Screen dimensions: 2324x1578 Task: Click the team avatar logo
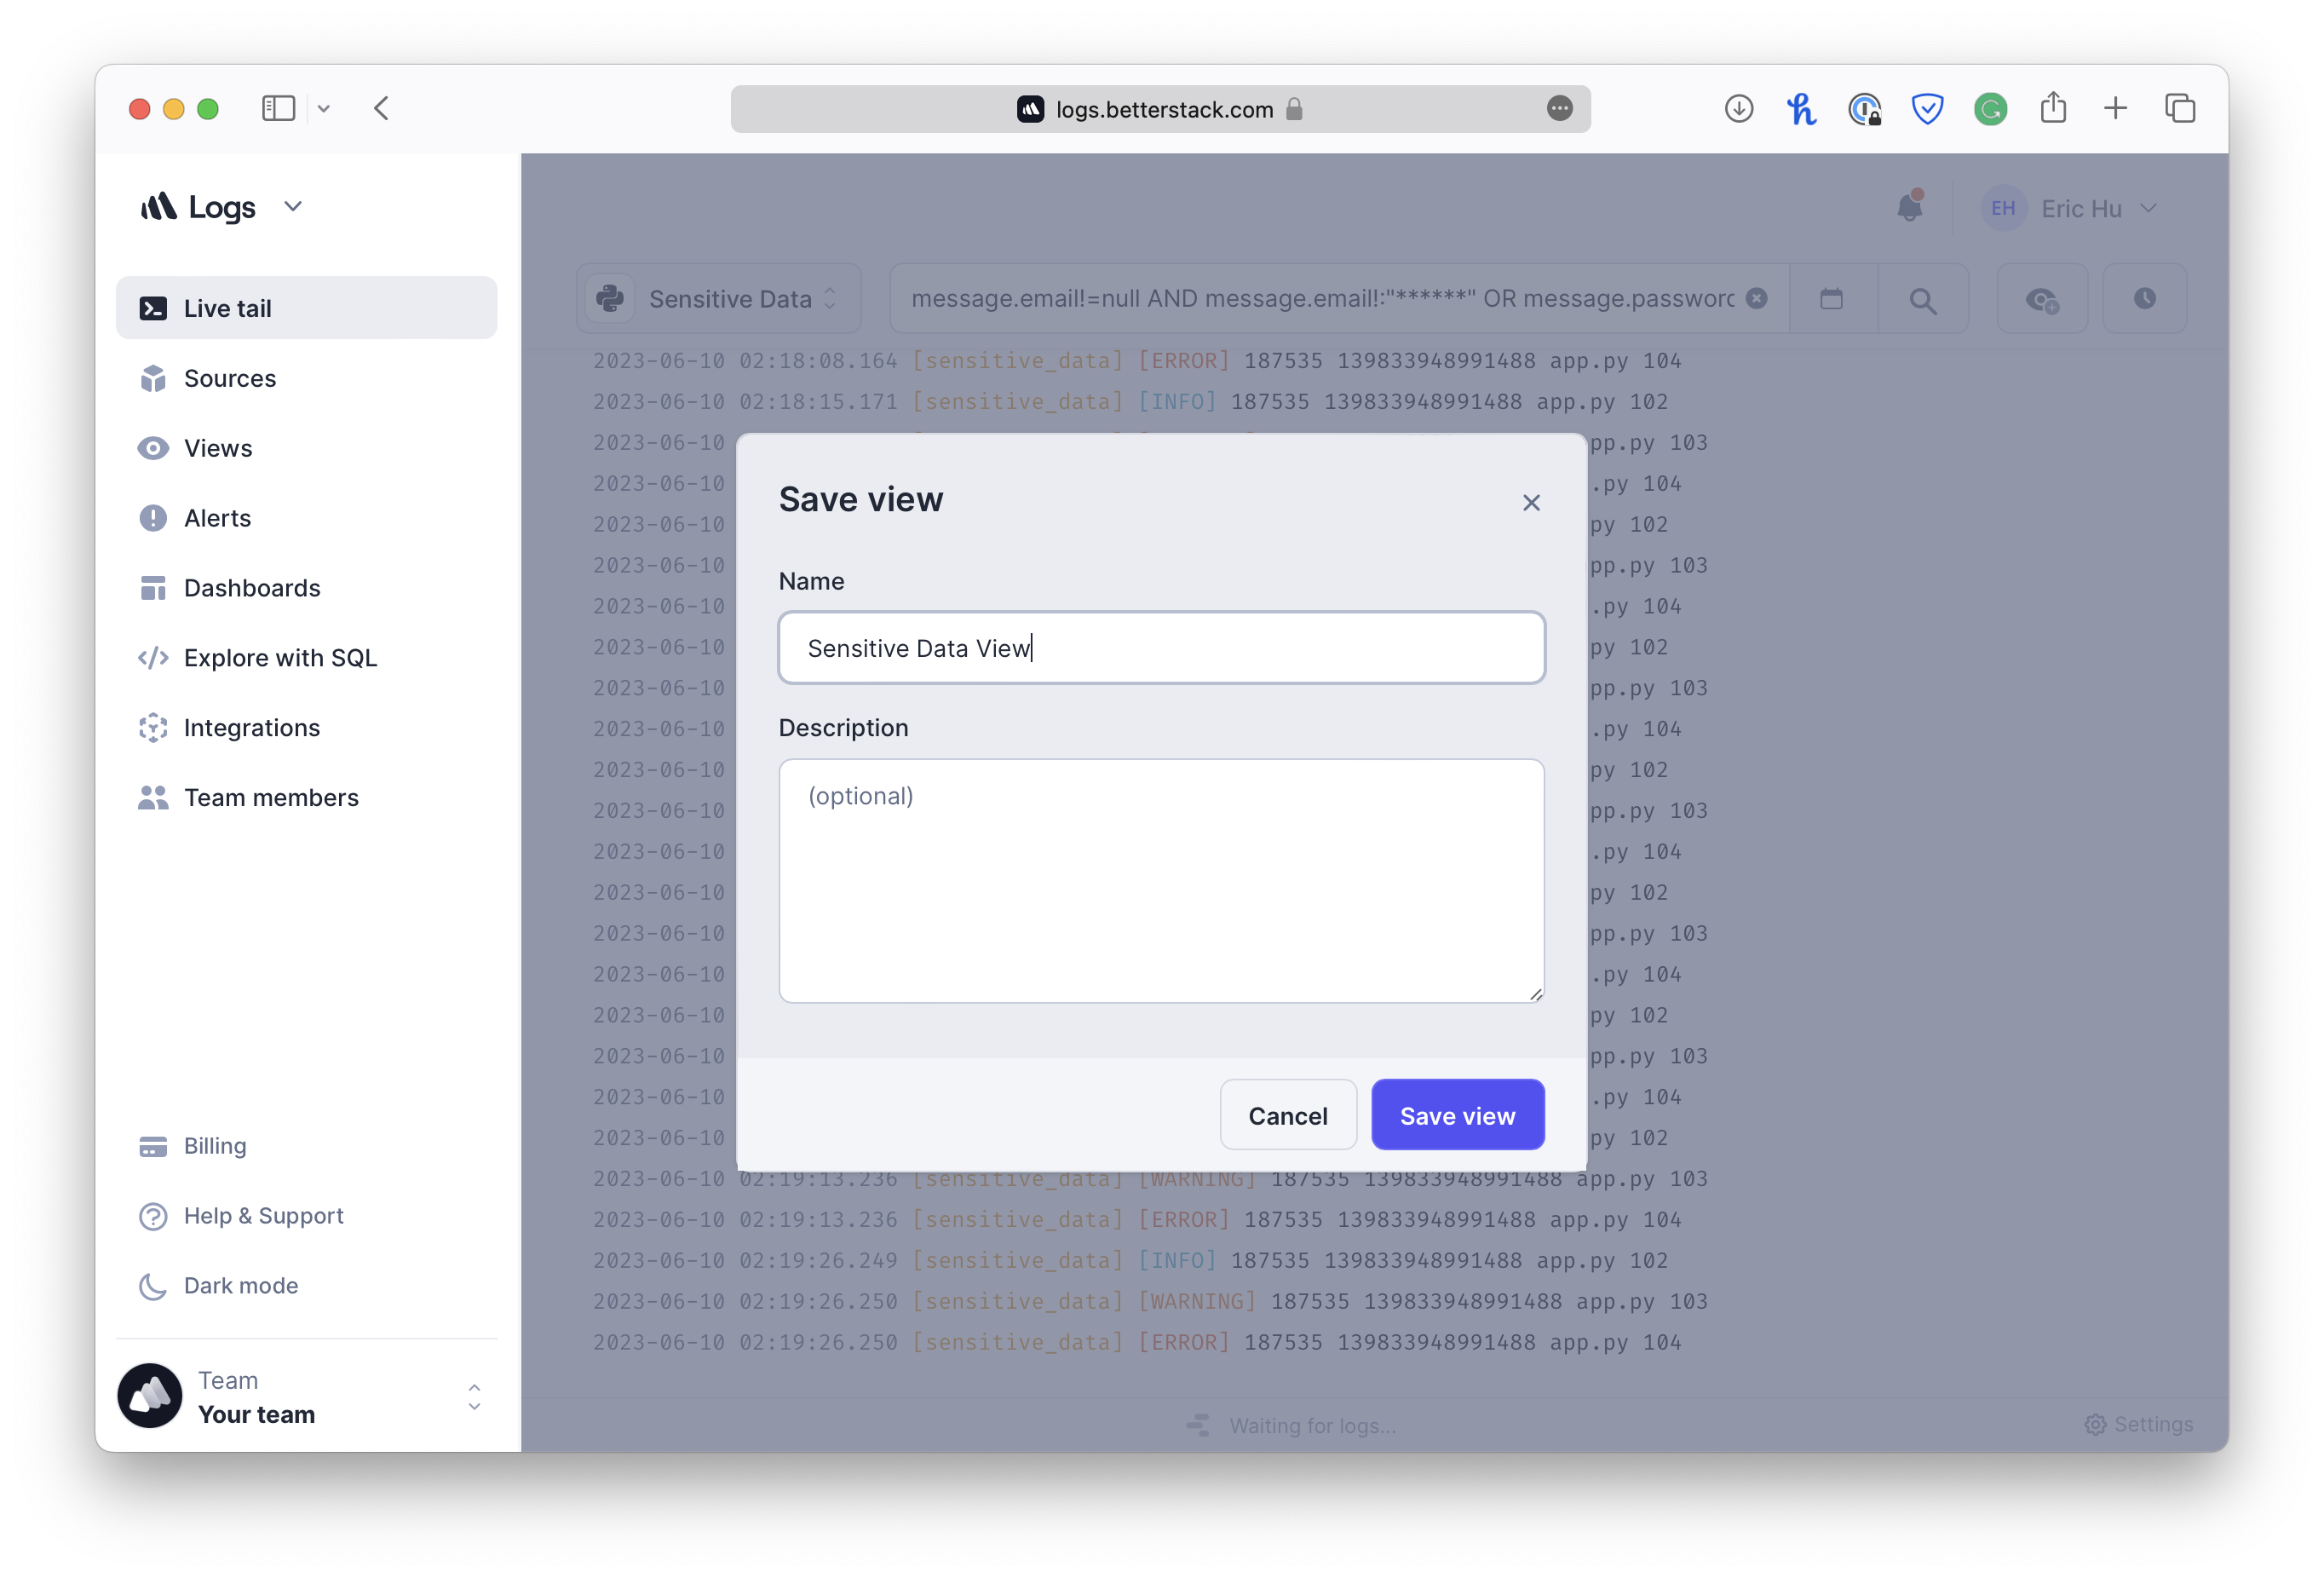(150, 1397)
